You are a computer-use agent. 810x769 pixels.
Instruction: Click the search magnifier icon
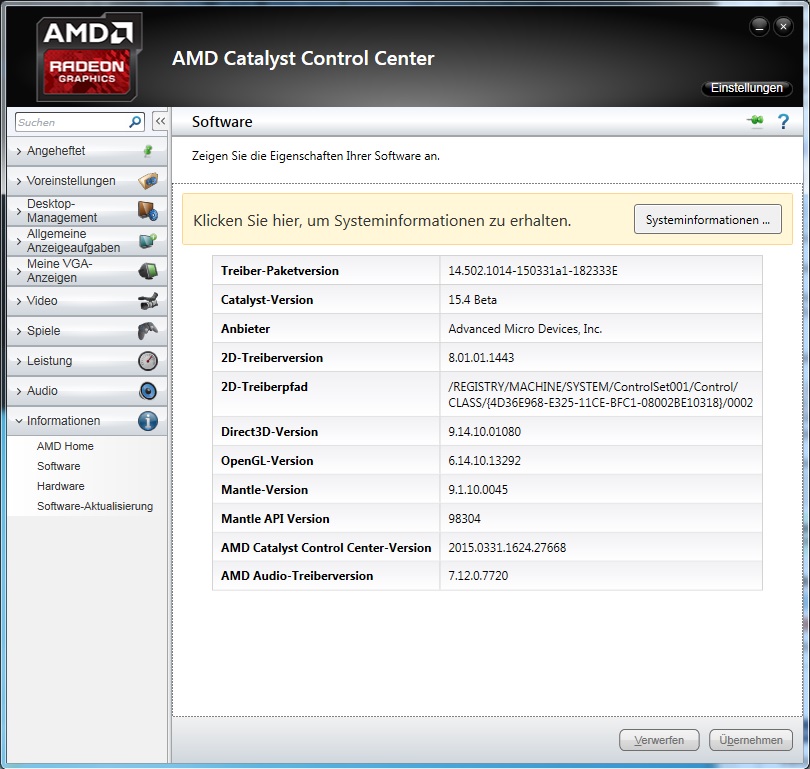(135, 122)
